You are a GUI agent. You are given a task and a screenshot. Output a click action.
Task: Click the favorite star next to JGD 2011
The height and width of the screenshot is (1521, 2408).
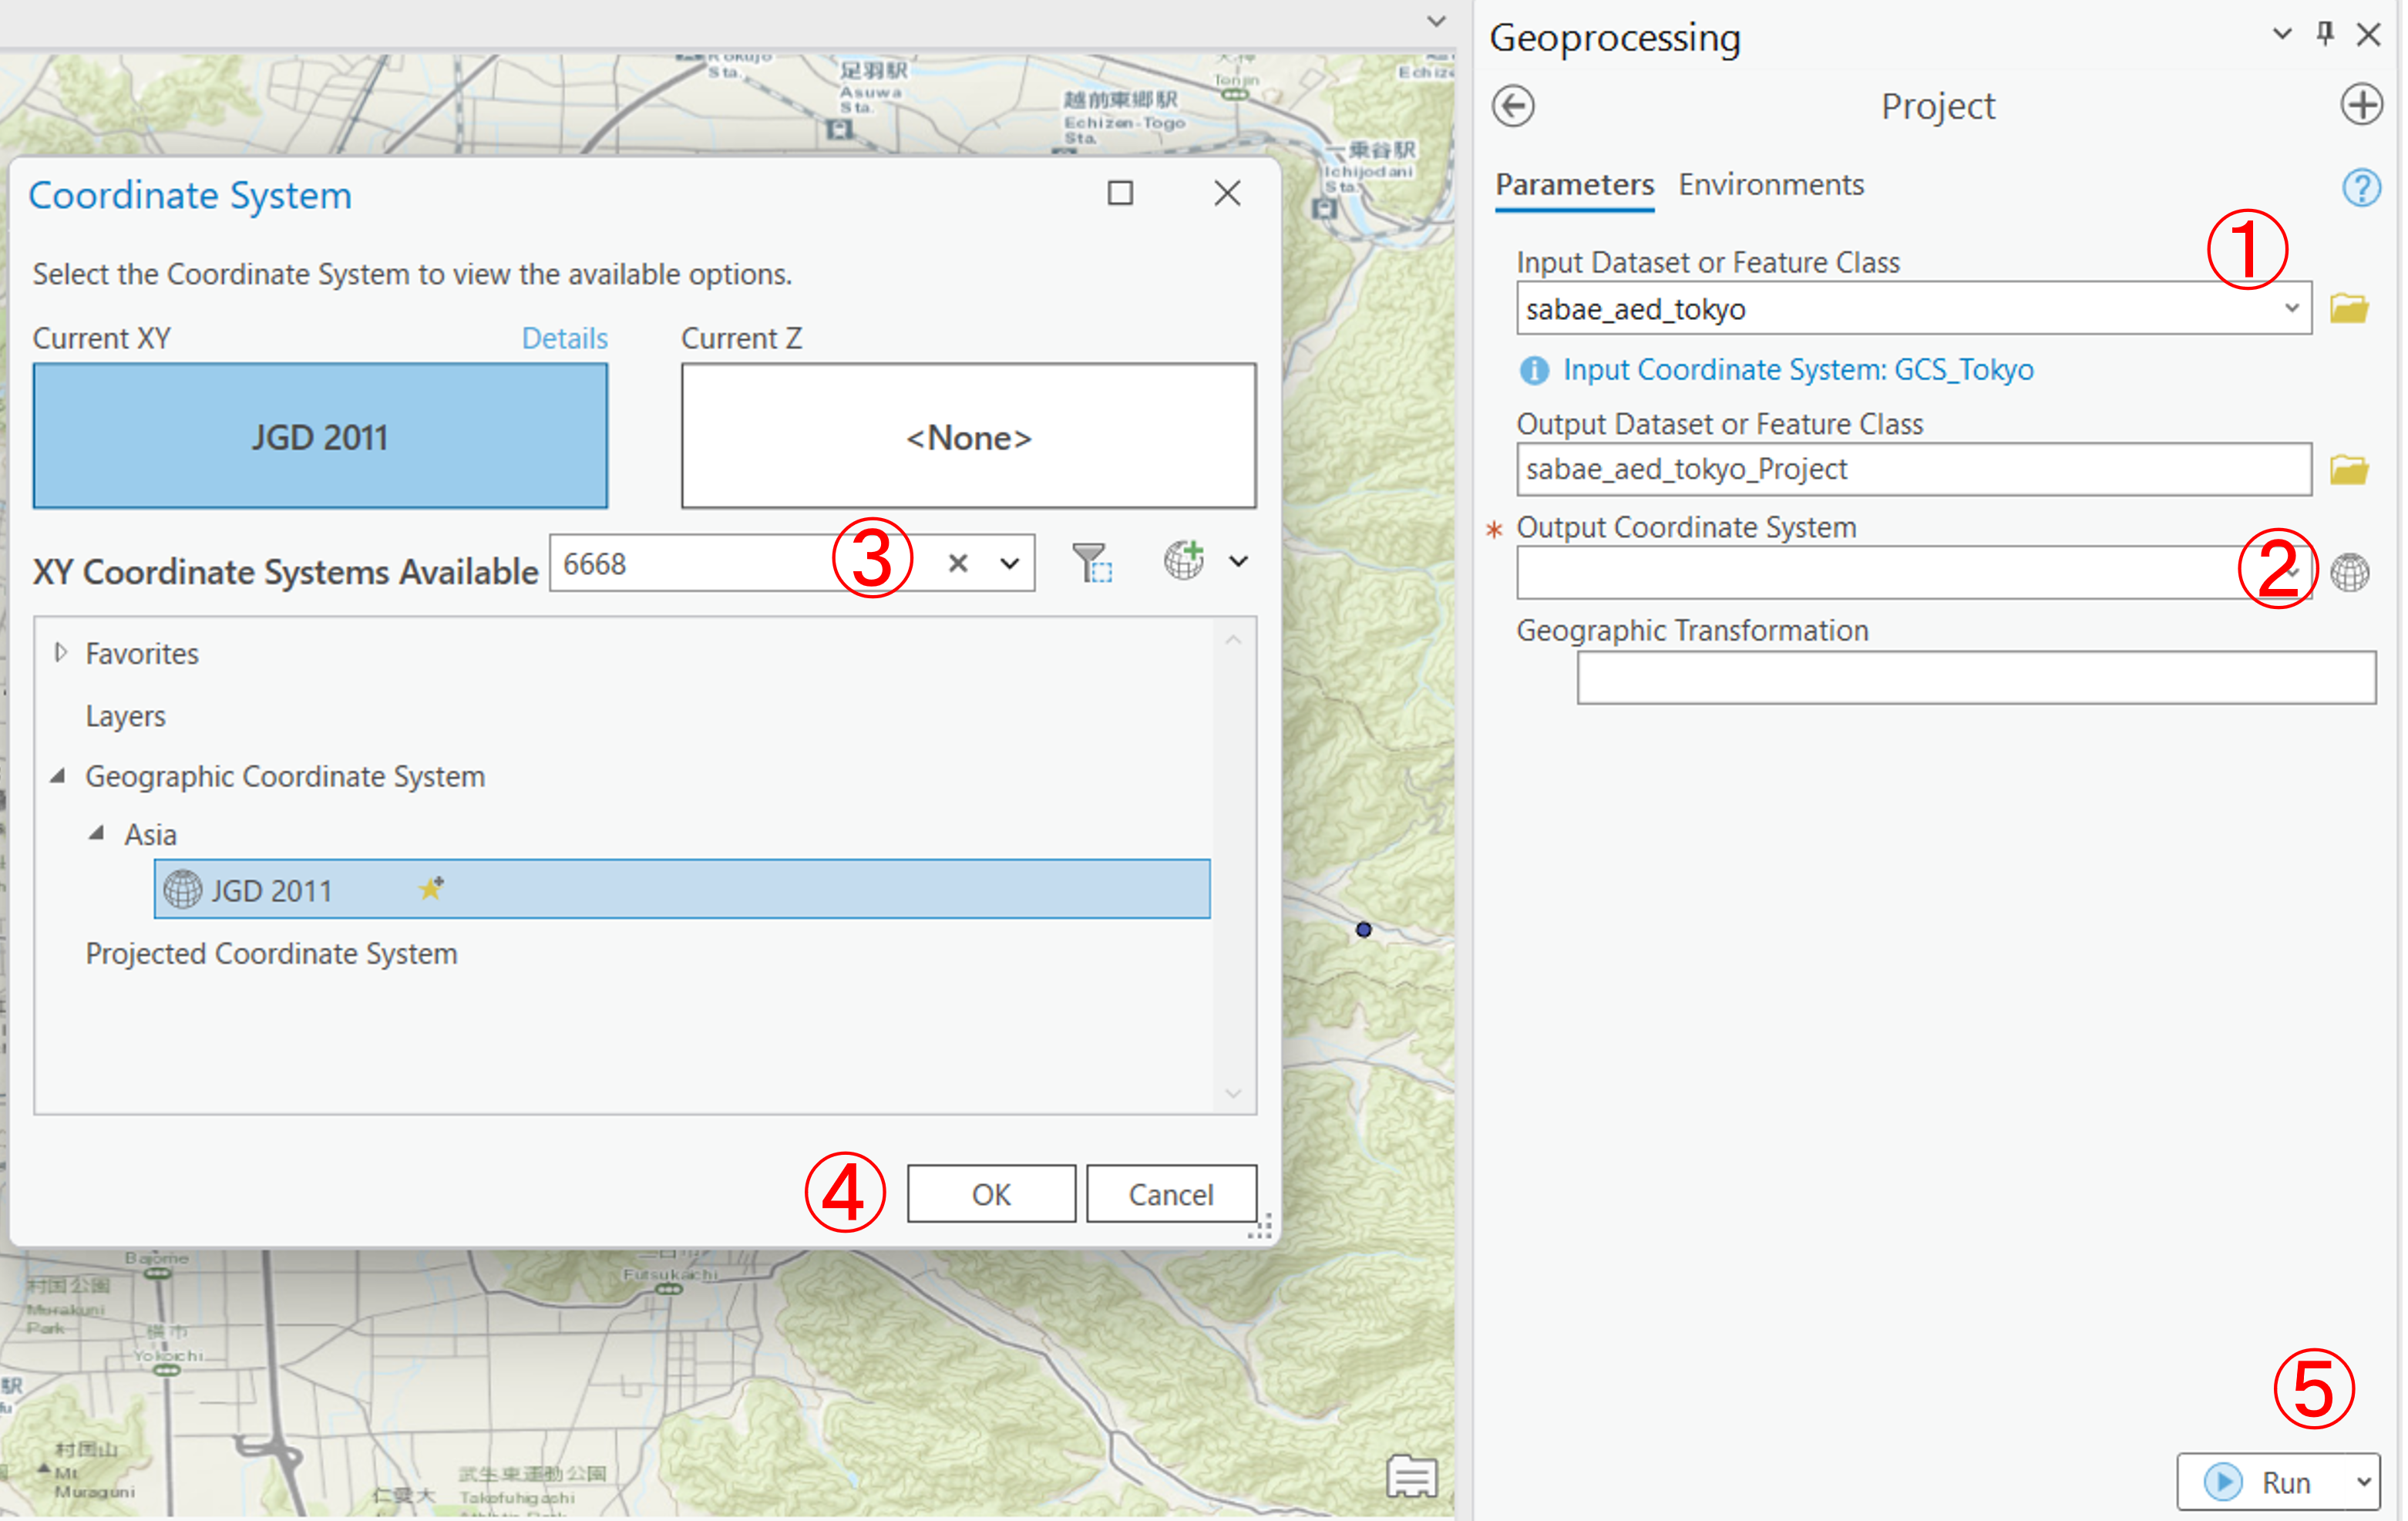431,888
